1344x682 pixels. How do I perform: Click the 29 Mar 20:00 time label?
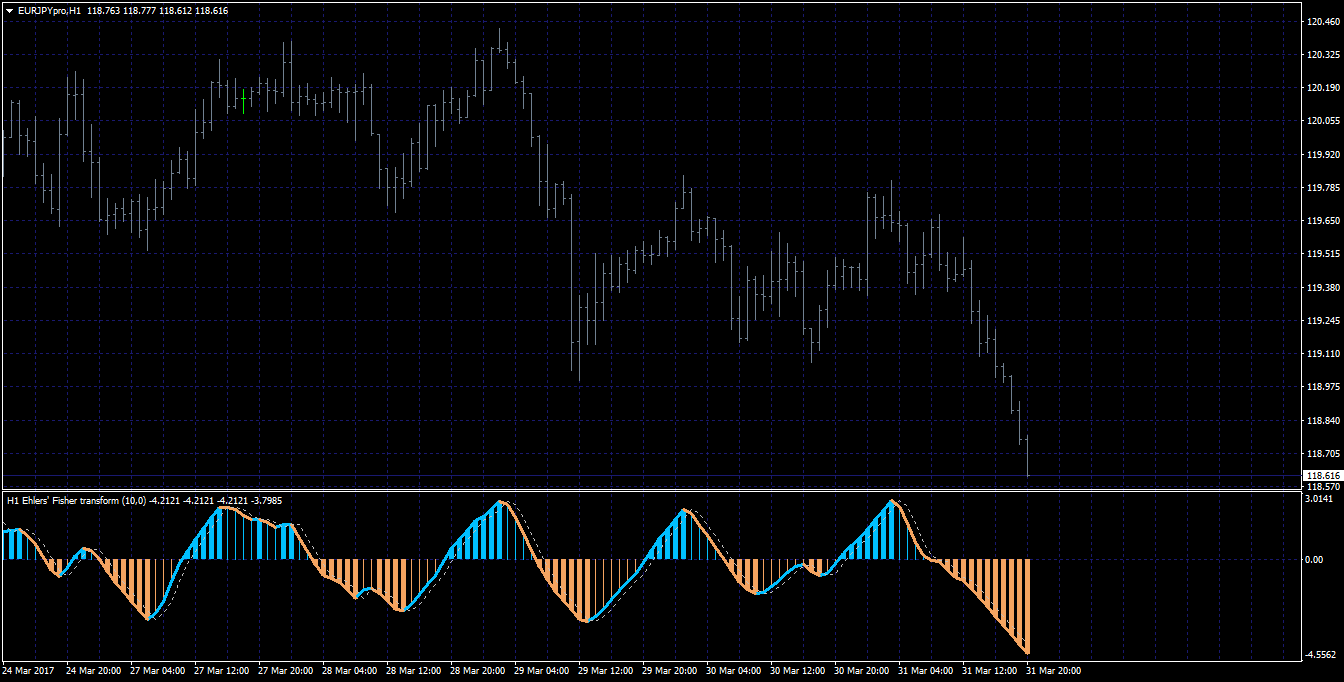[671, 671]
